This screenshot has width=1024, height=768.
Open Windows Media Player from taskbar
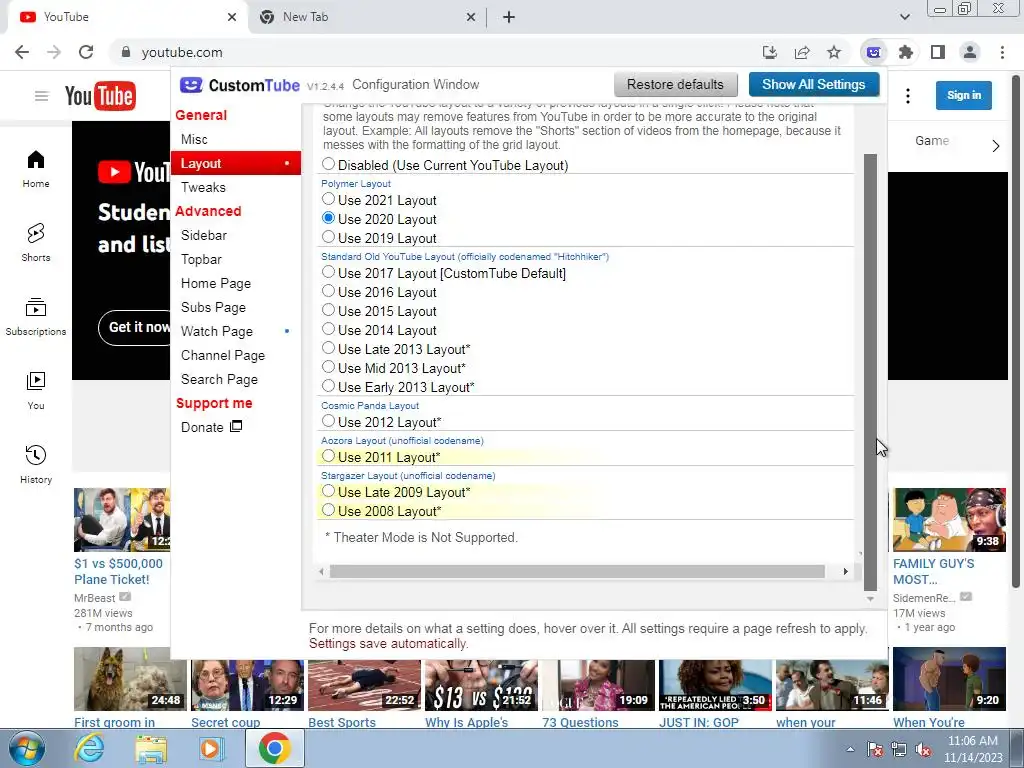[x=211, y=748]
